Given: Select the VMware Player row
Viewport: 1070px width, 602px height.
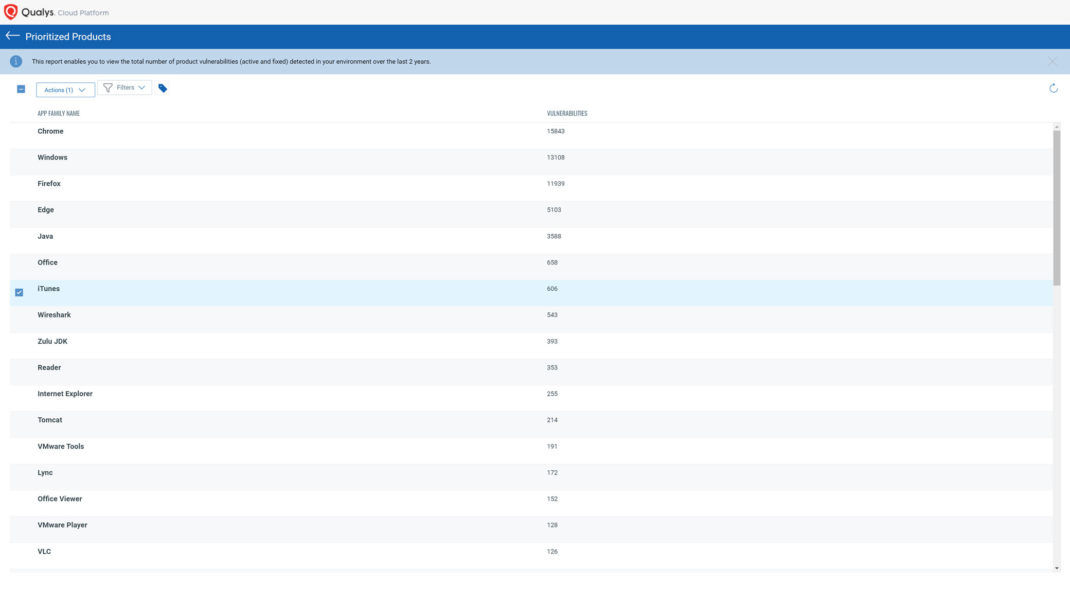Looking at the screenshot, I should [x=531, y=530].
